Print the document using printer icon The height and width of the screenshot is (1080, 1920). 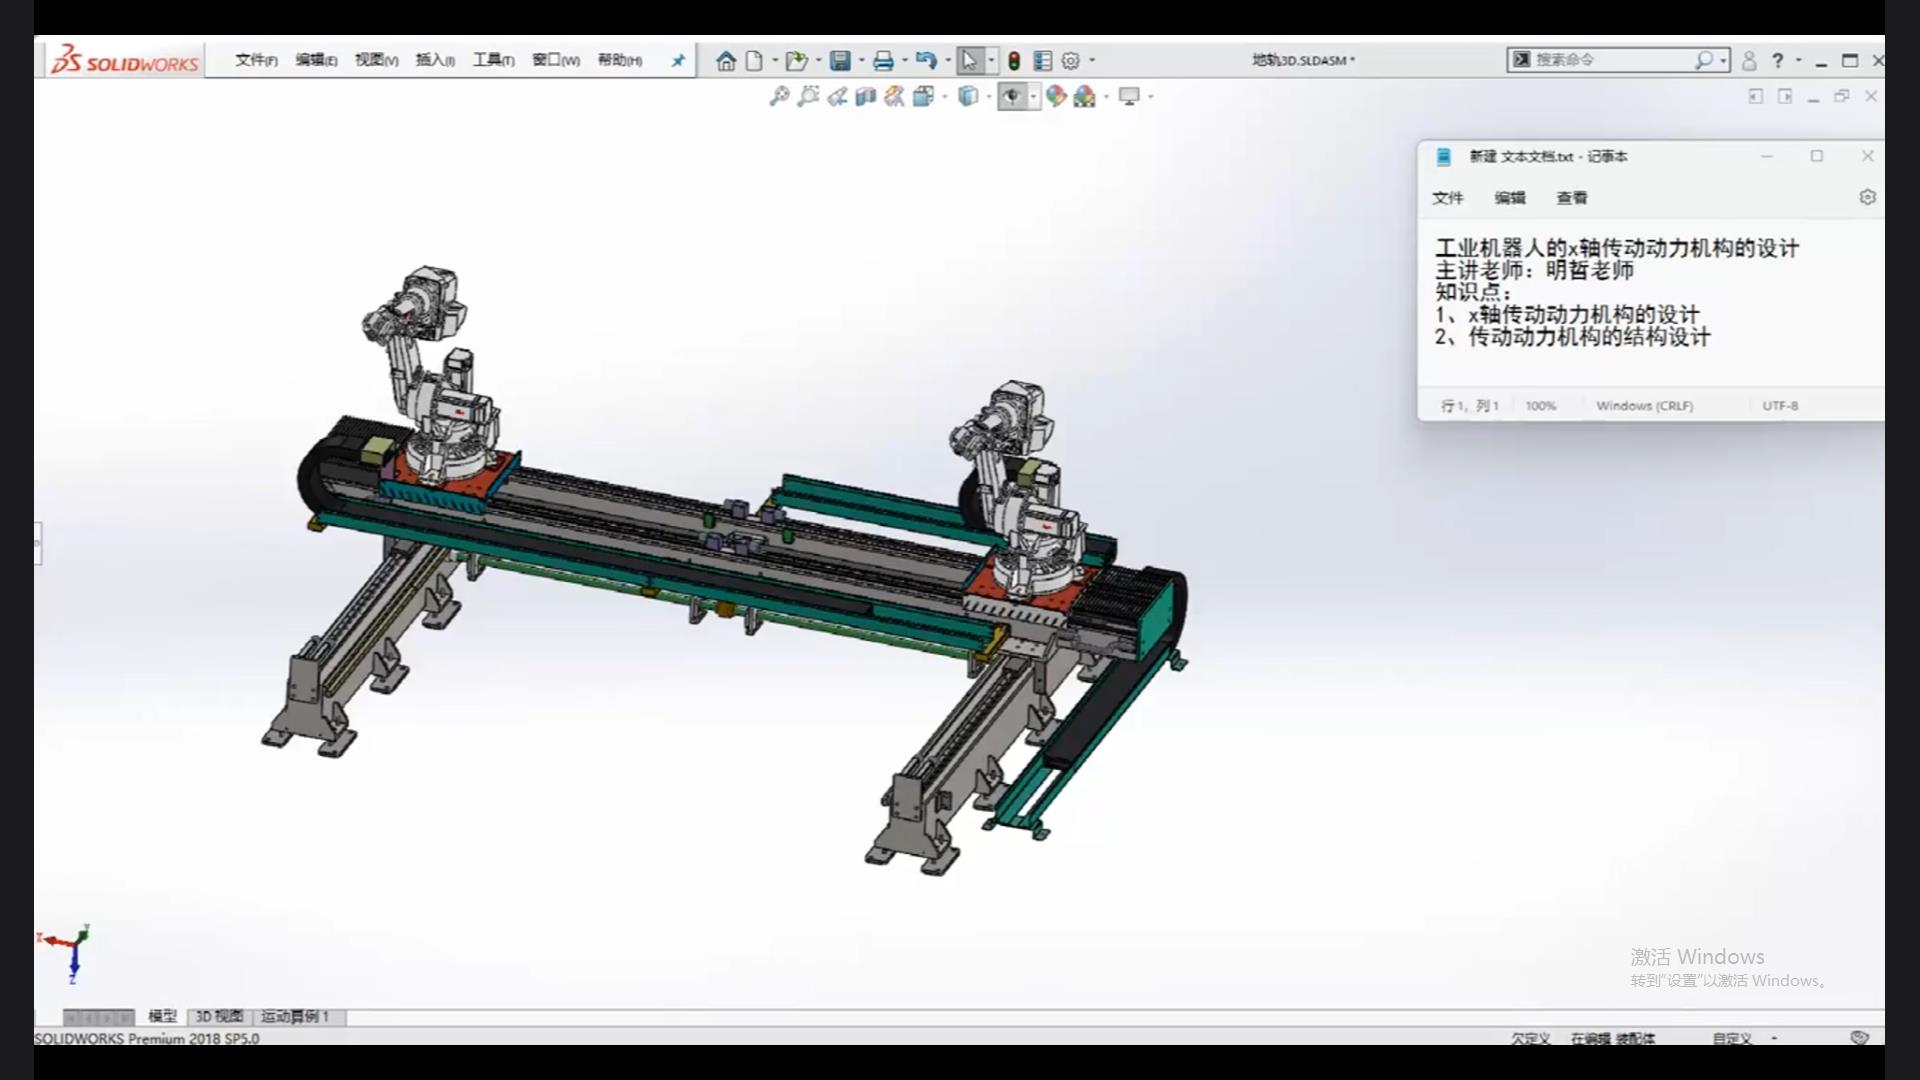click(883, 61)
